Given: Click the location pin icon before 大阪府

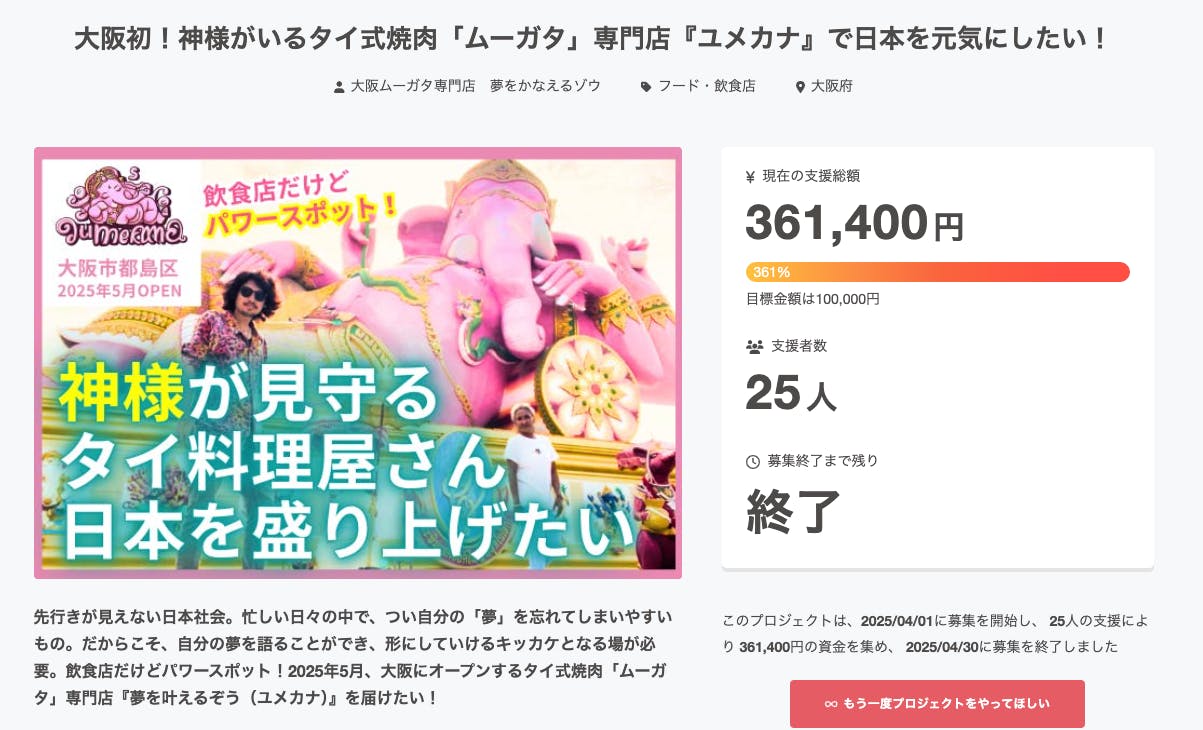Looking at the screenshot, I should click(800, 87).
